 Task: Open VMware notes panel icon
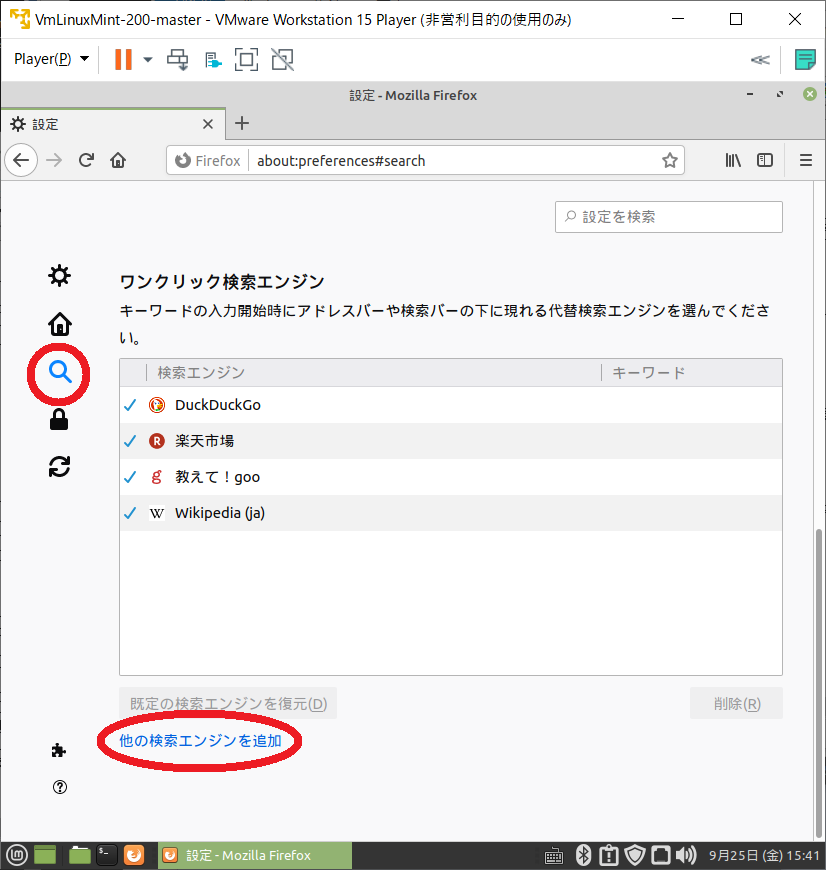pyautogui.click(x=805, y=59)
